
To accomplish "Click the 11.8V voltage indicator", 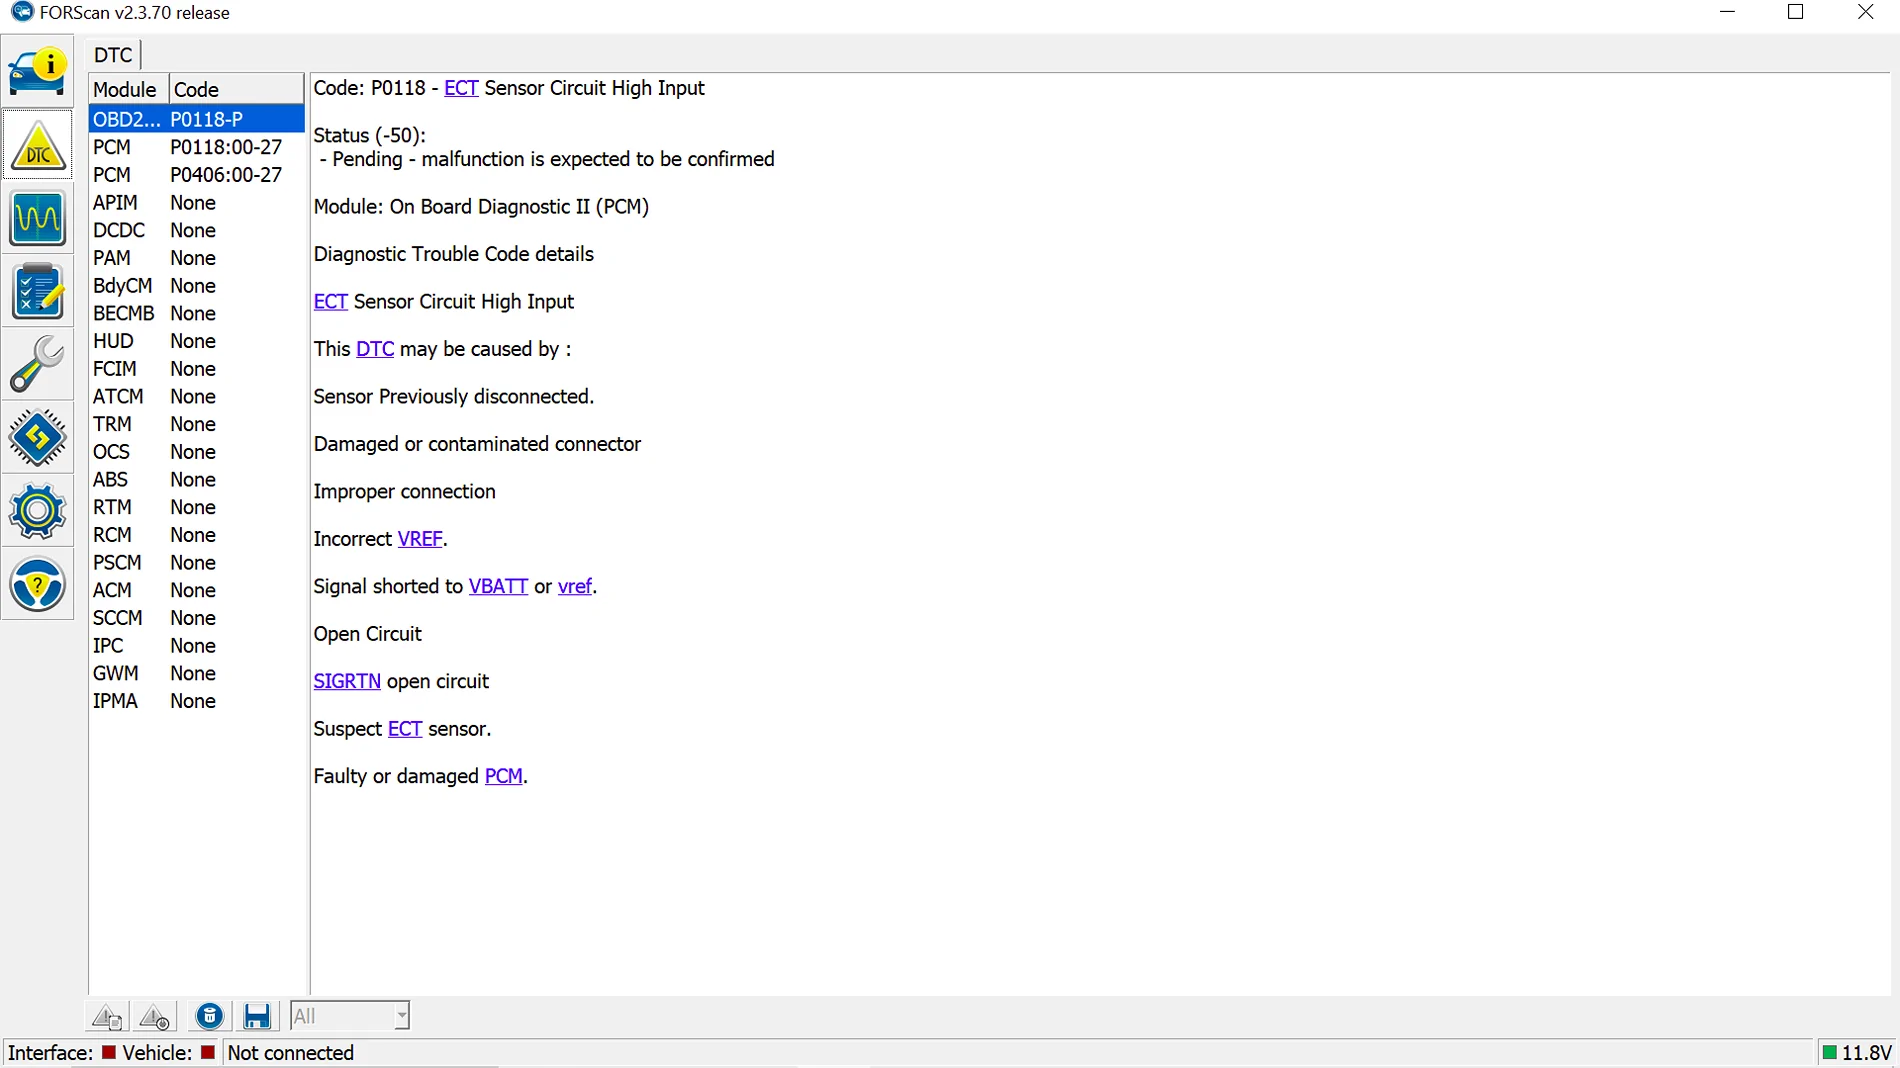I will click(1857, 1053).
